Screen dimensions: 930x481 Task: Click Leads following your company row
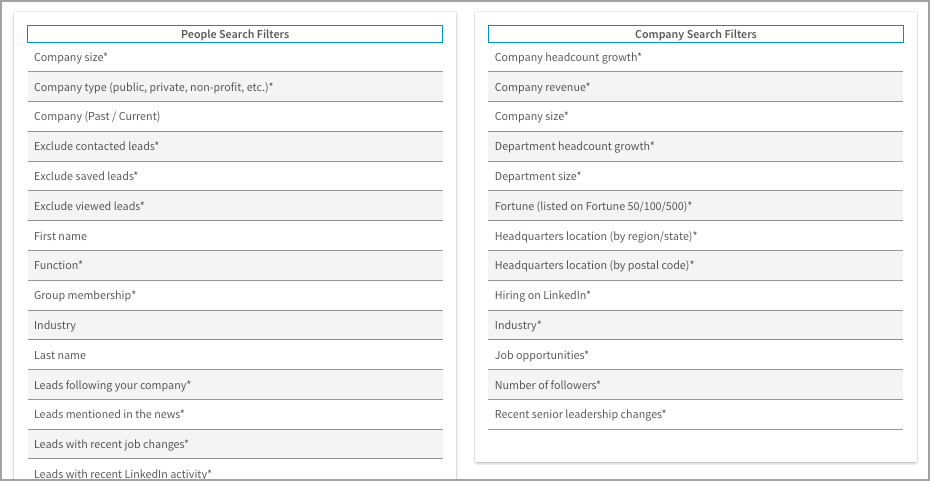(x=112, y=385)
